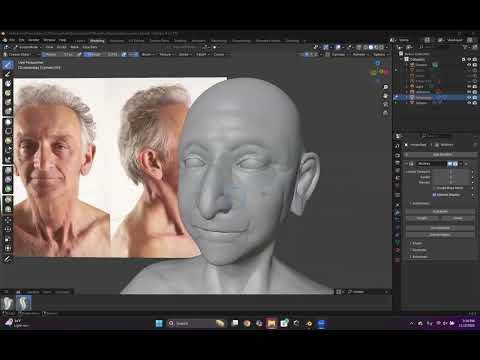
Task: Open the Brush settings dropdown in header
Action: click(147, 54)
